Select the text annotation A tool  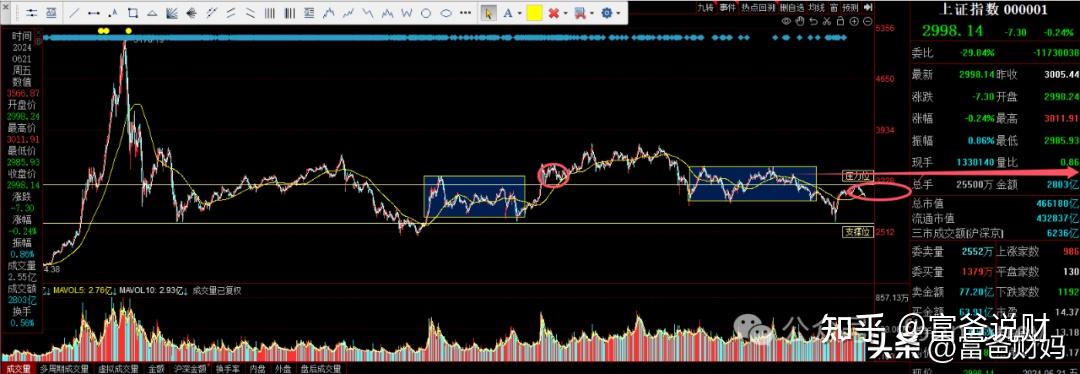508,13
